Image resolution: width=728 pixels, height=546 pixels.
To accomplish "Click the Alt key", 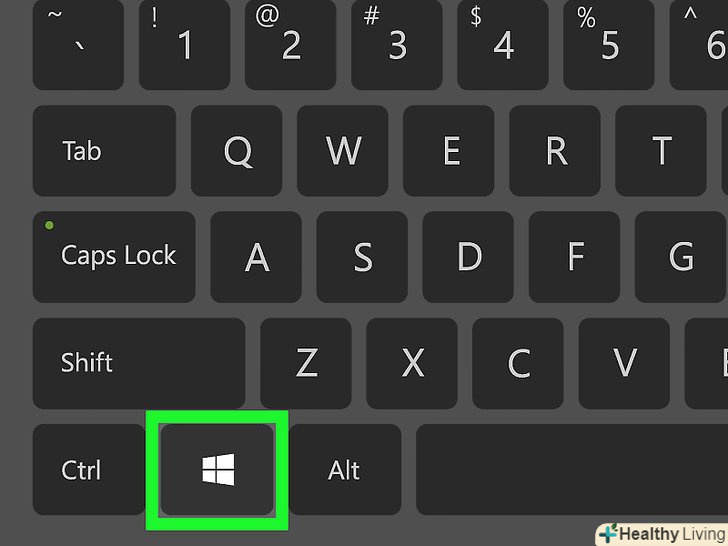I will point(345,469).
